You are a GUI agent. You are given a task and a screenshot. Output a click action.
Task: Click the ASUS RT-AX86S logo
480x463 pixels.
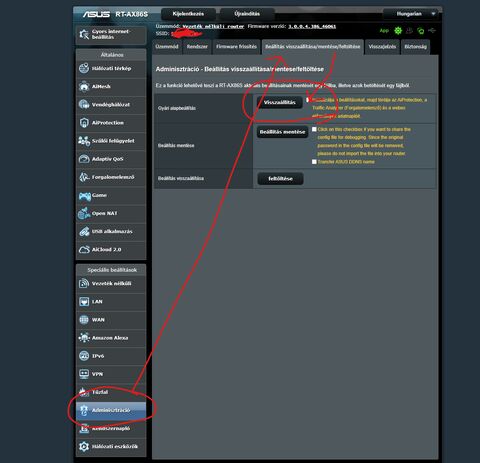[115, 14]
